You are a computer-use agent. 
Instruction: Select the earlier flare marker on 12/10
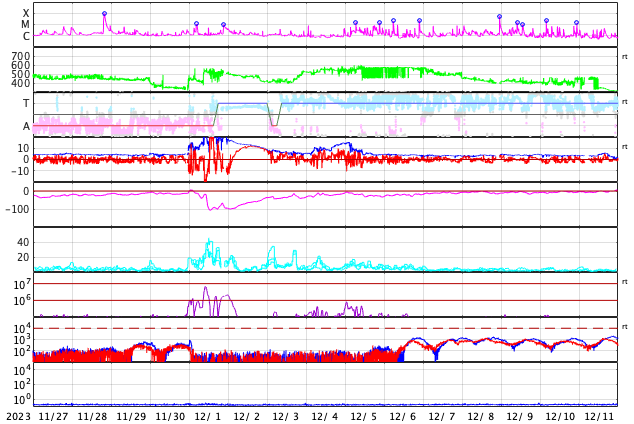pyautogui.click(x=546, y=20)
